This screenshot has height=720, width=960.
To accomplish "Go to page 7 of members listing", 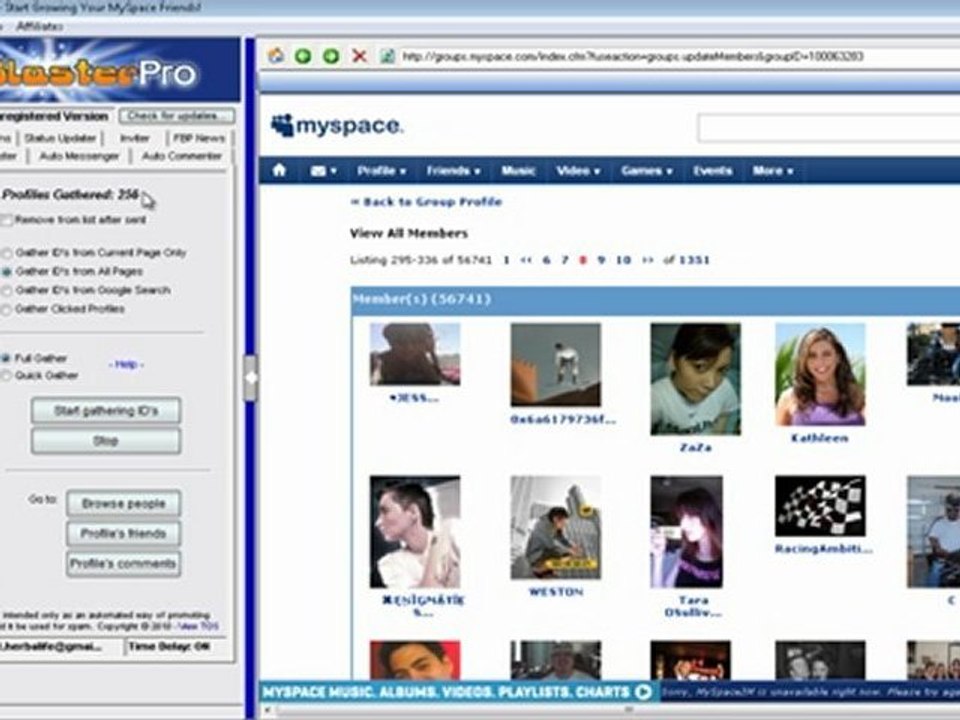I will coord(564,260).
